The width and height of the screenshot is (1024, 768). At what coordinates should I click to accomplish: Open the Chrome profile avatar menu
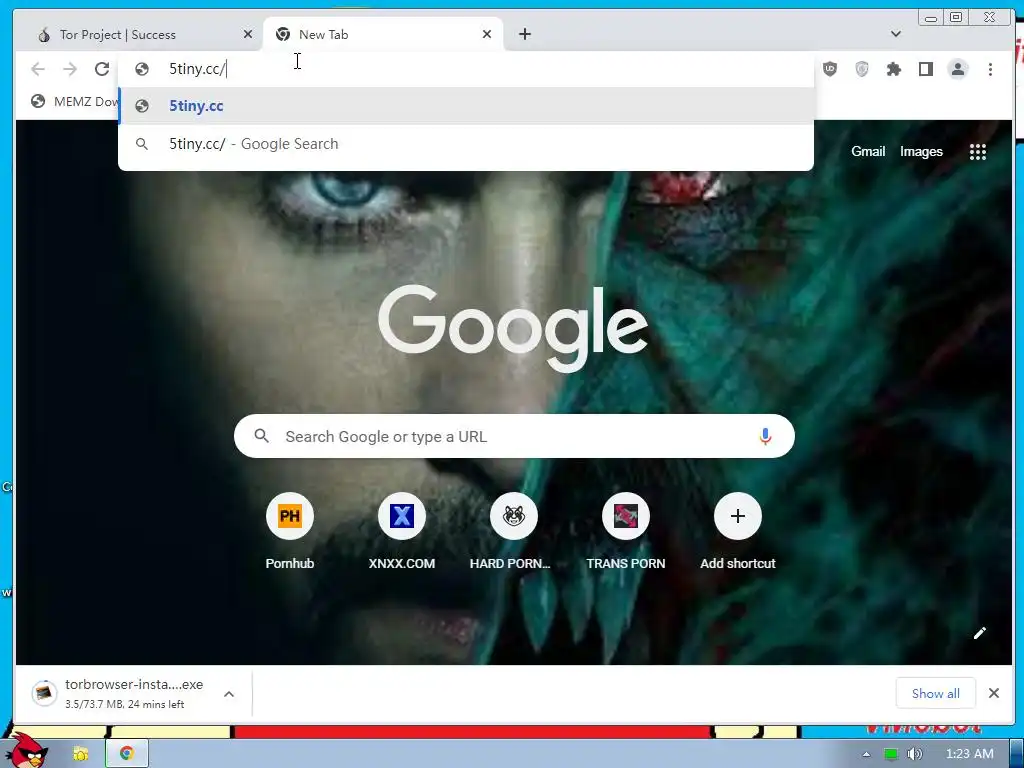(958, 69)
